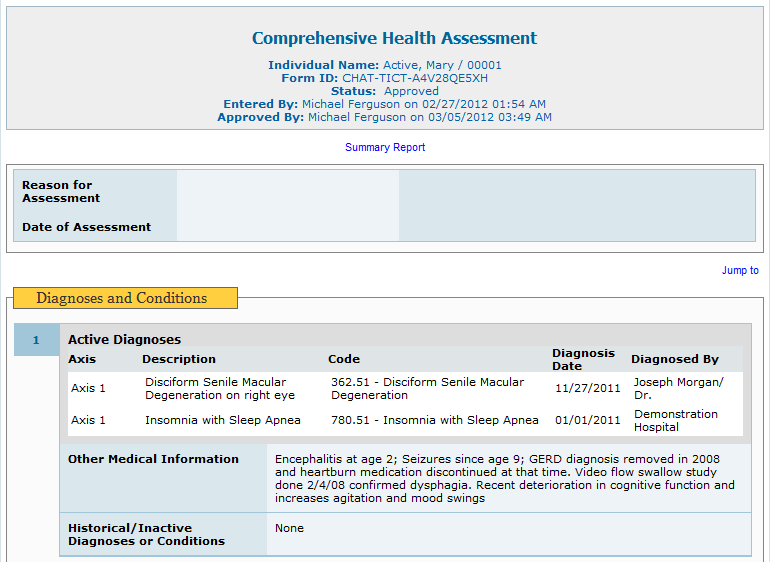Click the Active Diagnoses heading
This screenshot has height=562, width=770.
click(x=124, y=339)
